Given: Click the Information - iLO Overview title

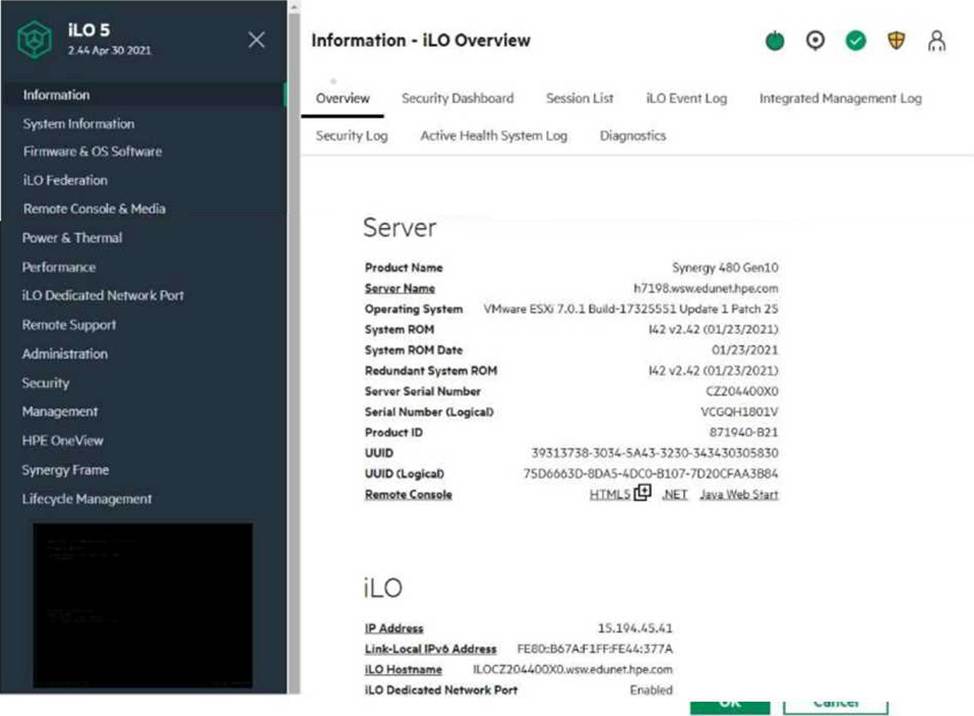Looking at the screenshot, I should [x=421, y=40].
